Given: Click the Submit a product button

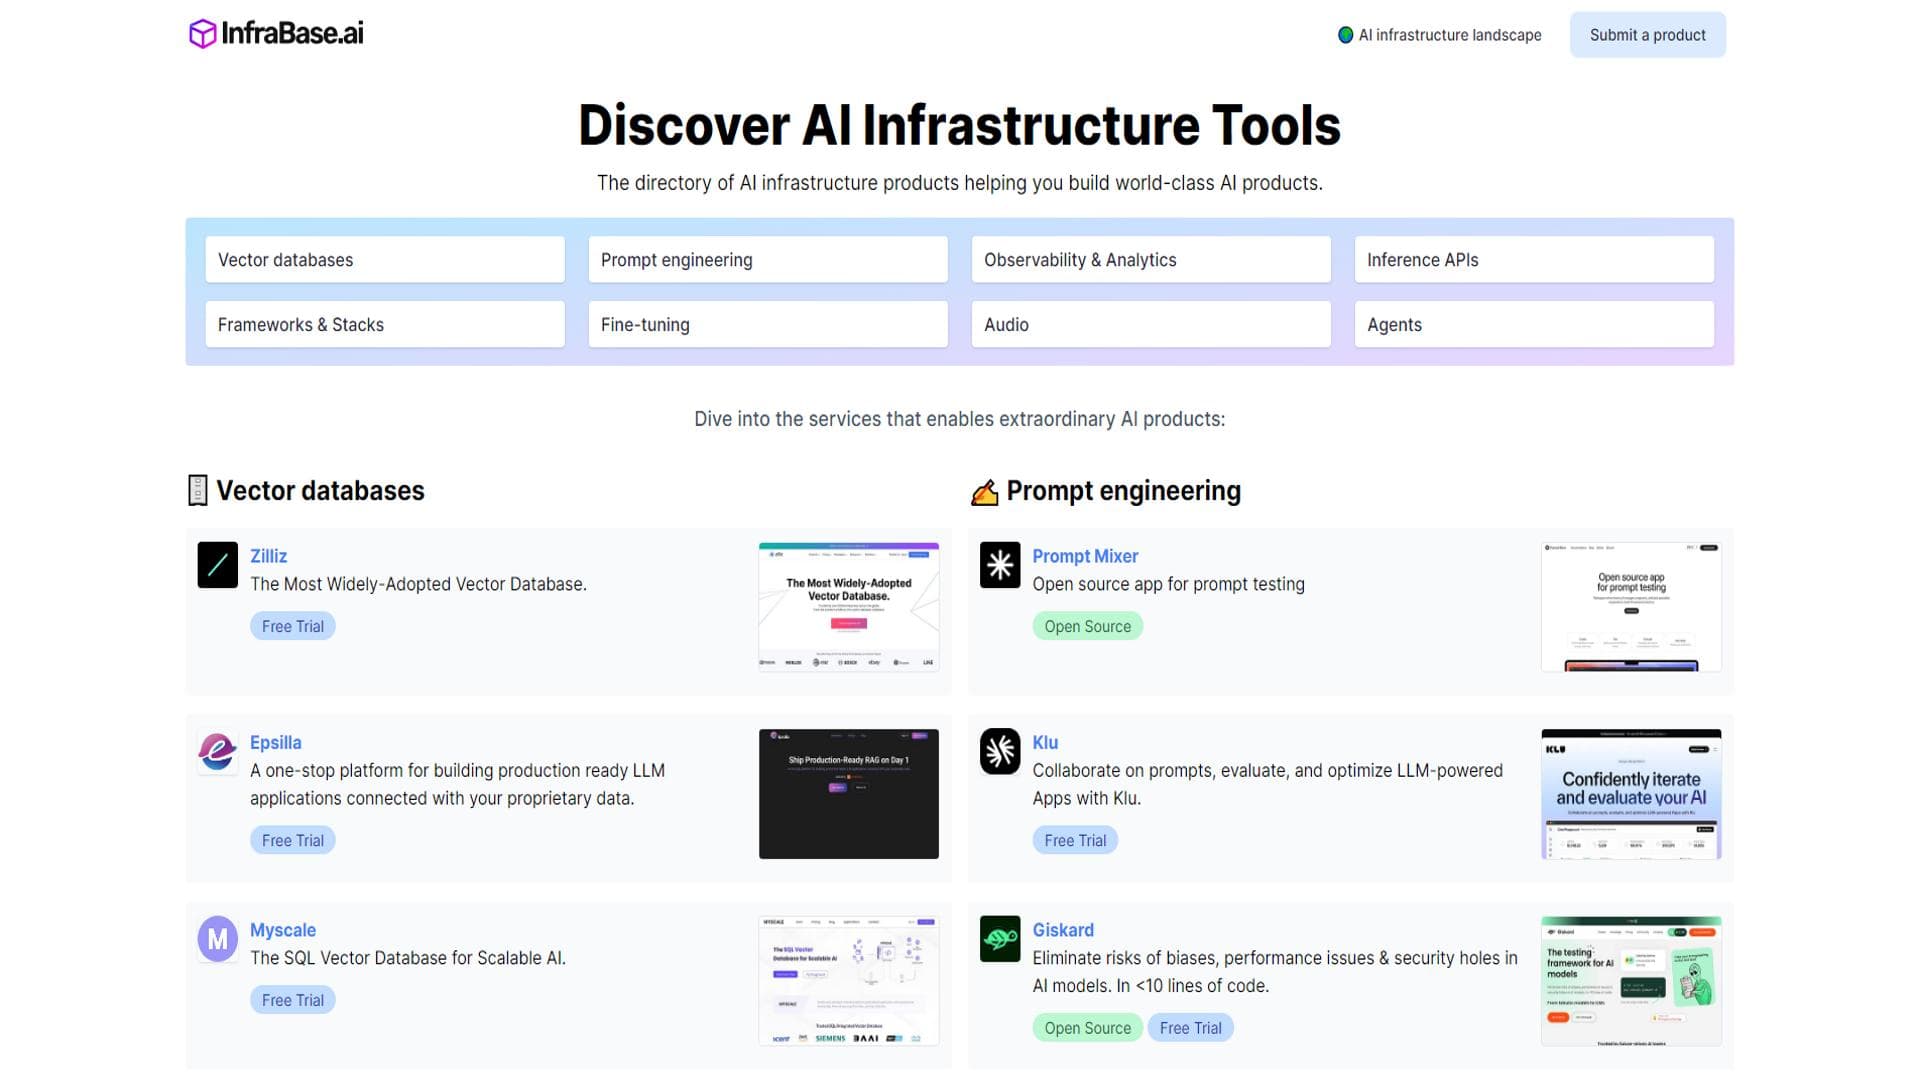Looking at the screenshot, I should pyautogui.click(x=1647, y=35).
